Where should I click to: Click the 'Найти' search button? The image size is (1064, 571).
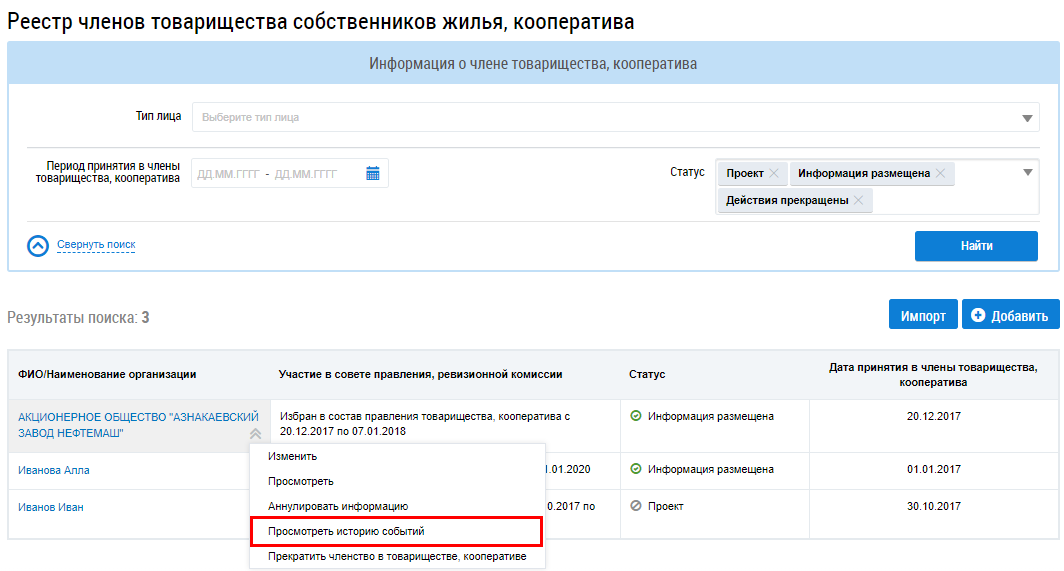(976, 246)
